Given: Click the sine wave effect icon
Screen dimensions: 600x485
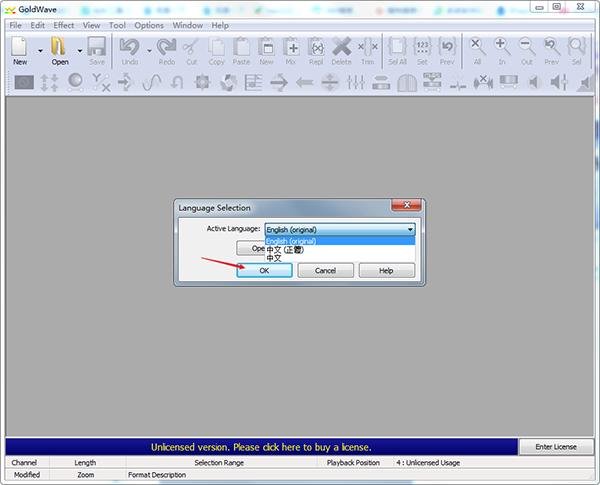Looking at the screenshot, I should (152, 82).
